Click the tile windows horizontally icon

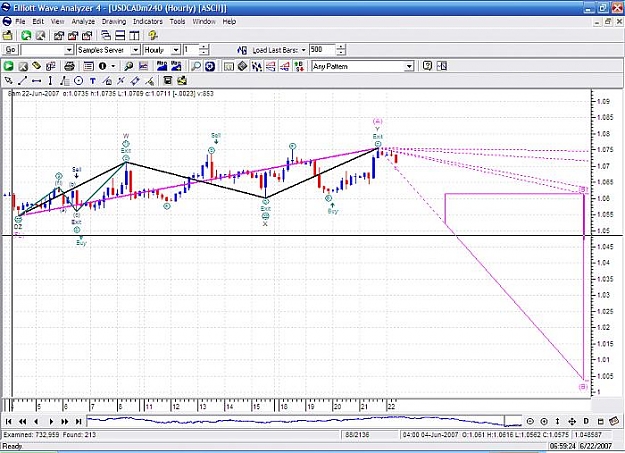120,35
